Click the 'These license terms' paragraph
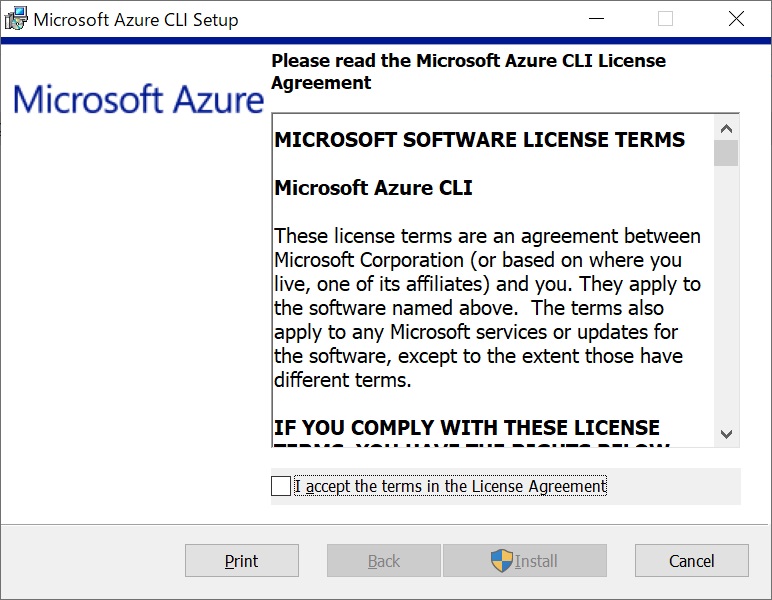The height and width of the screenshot is (600, 772). coord(488,308)
